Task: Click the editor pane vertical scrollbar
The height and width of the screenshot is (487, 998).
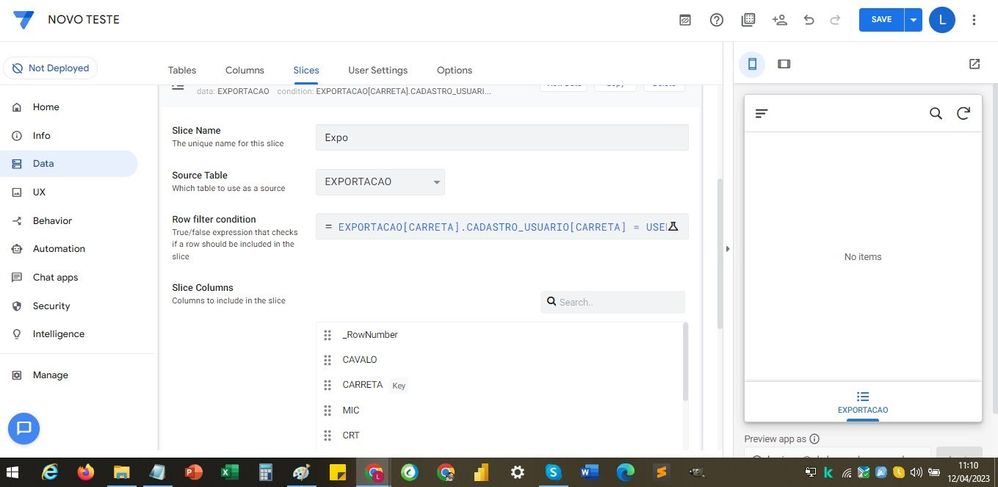Action: point(720,253)
